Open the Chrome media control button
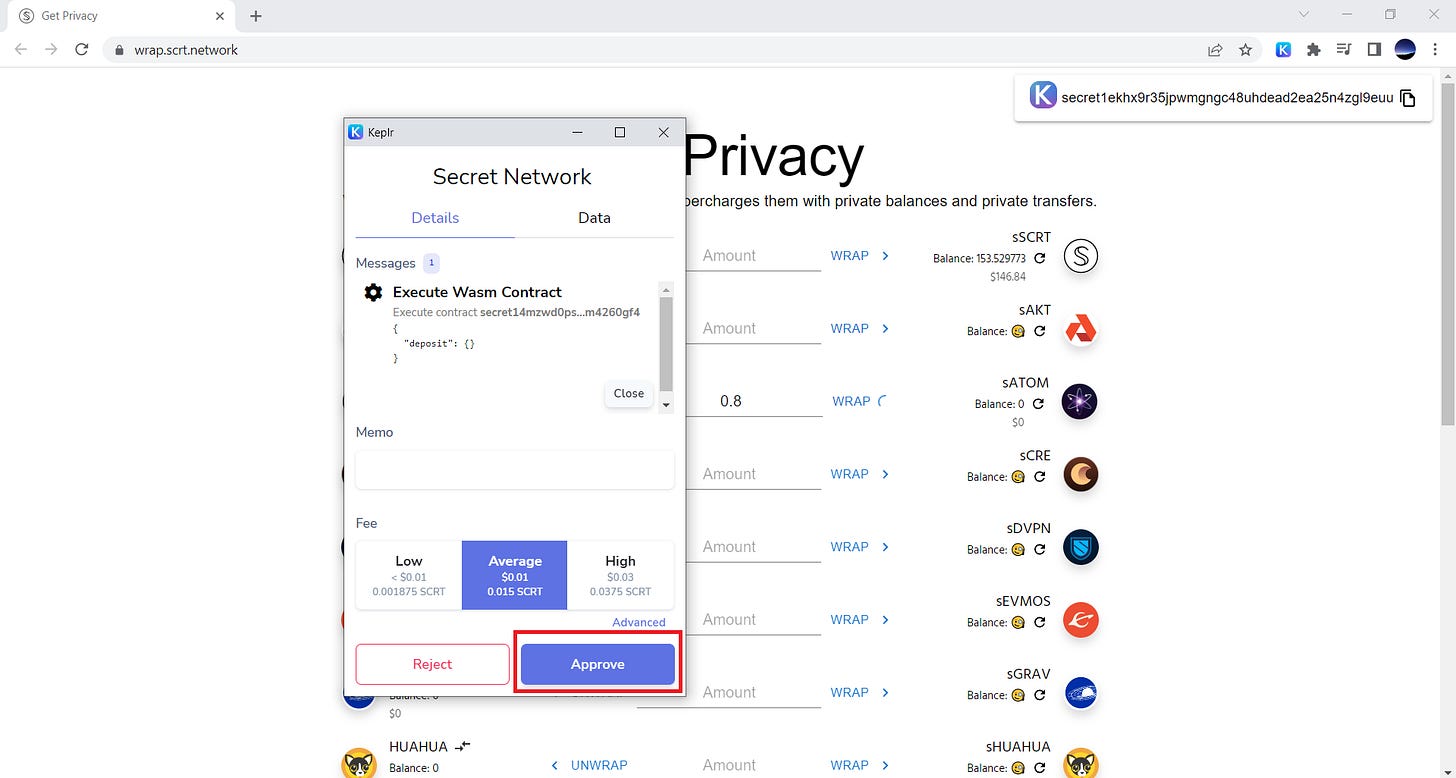This screenshot has width=1456, height=778. coord(1344,49)
